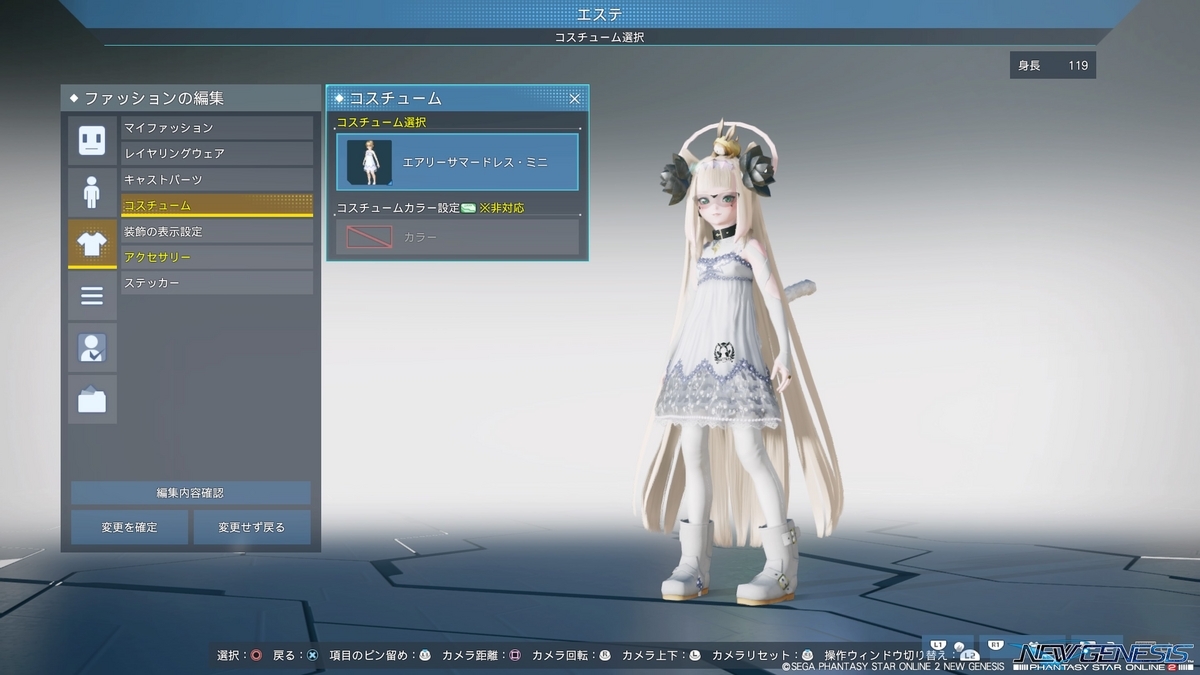The width and height of the screenshot is (1200, 675).
Task: Click the button icon beside カメラリセット
Action: (807, 656)
